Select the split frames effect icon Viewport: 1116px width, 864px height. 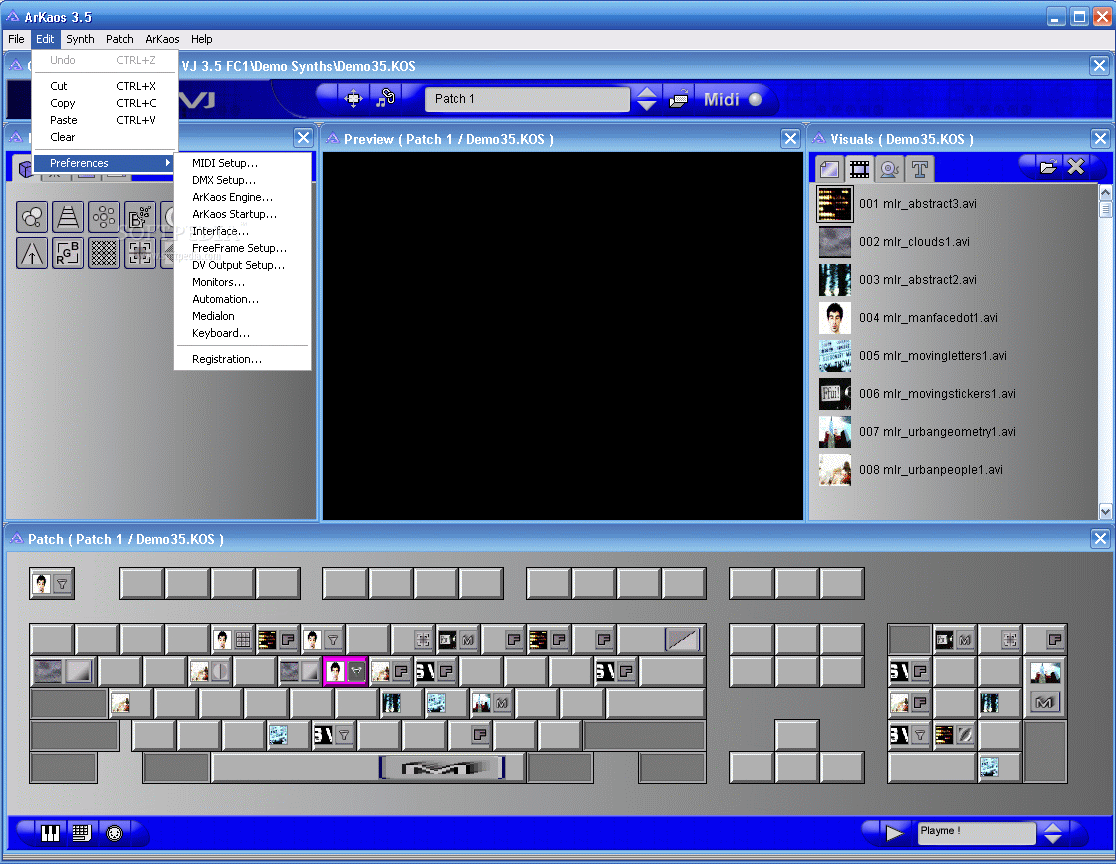pyautogui.click(x=140, y=253)
